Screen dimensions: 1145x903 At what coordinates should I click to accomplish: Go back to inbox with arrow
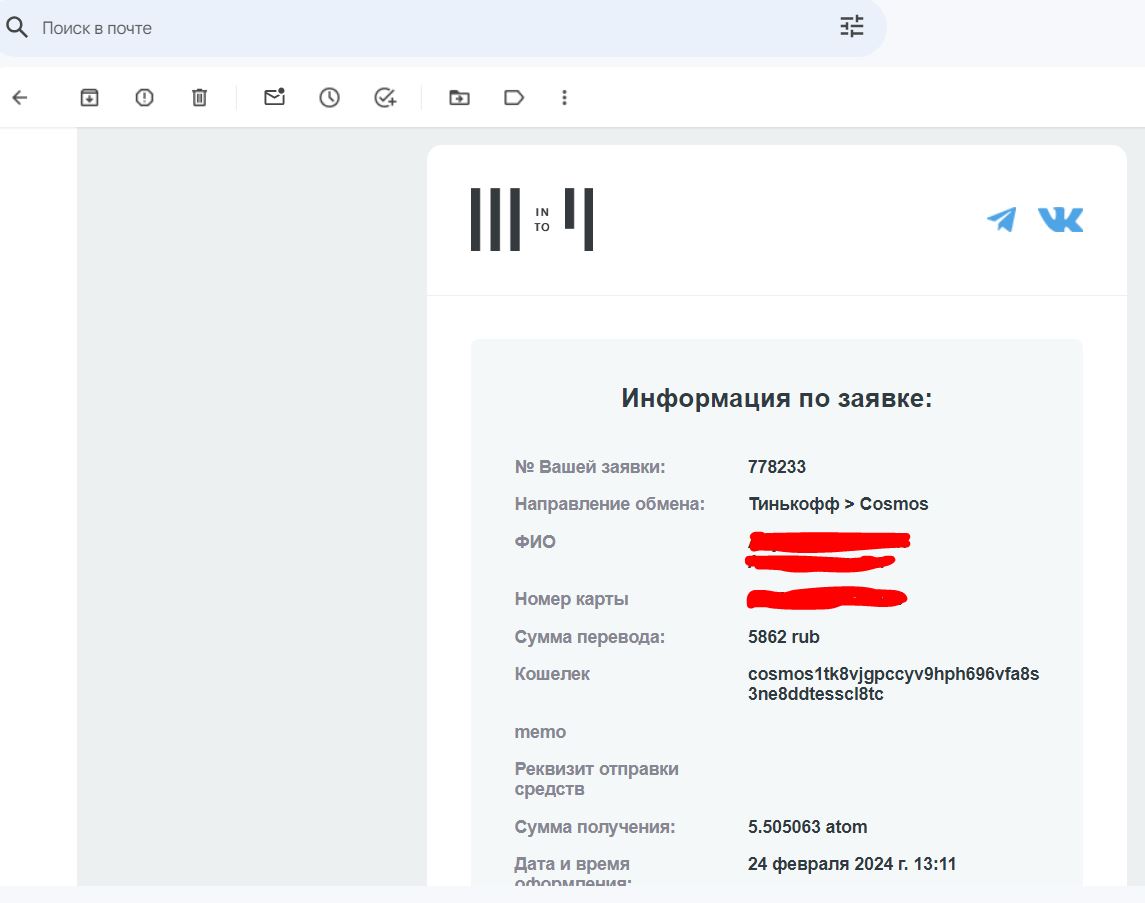pos(20,97)
